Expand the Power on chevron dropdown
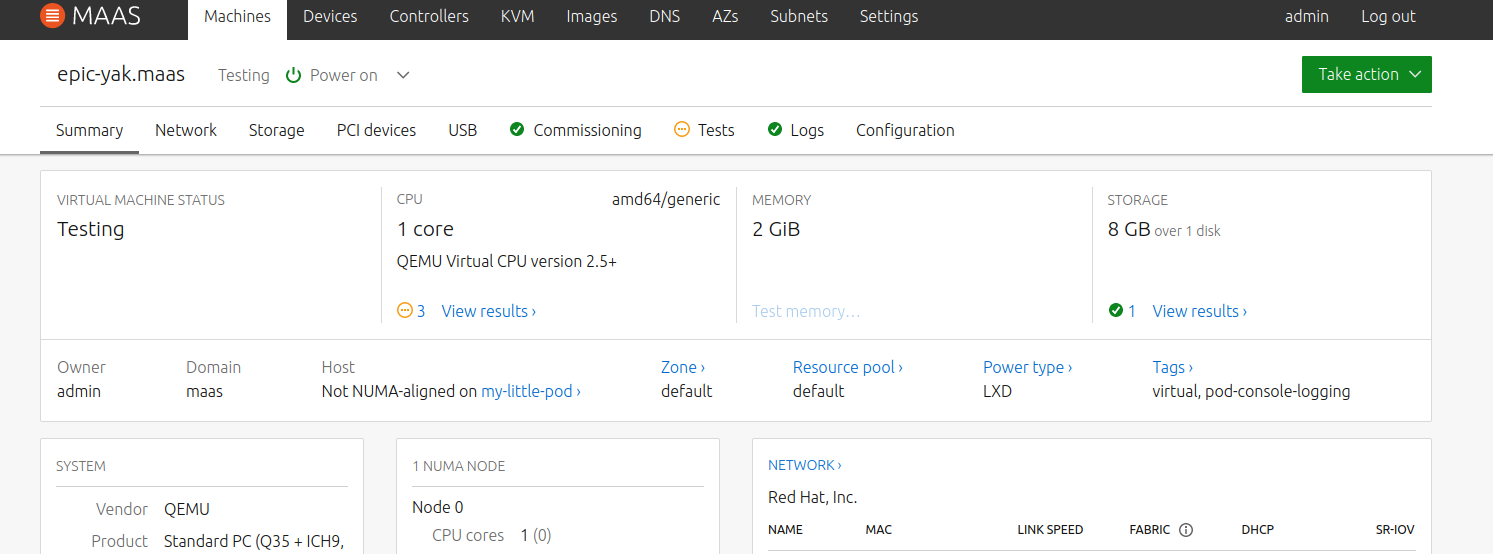This screenshot has width=1493, height=554. click(403, 76)
